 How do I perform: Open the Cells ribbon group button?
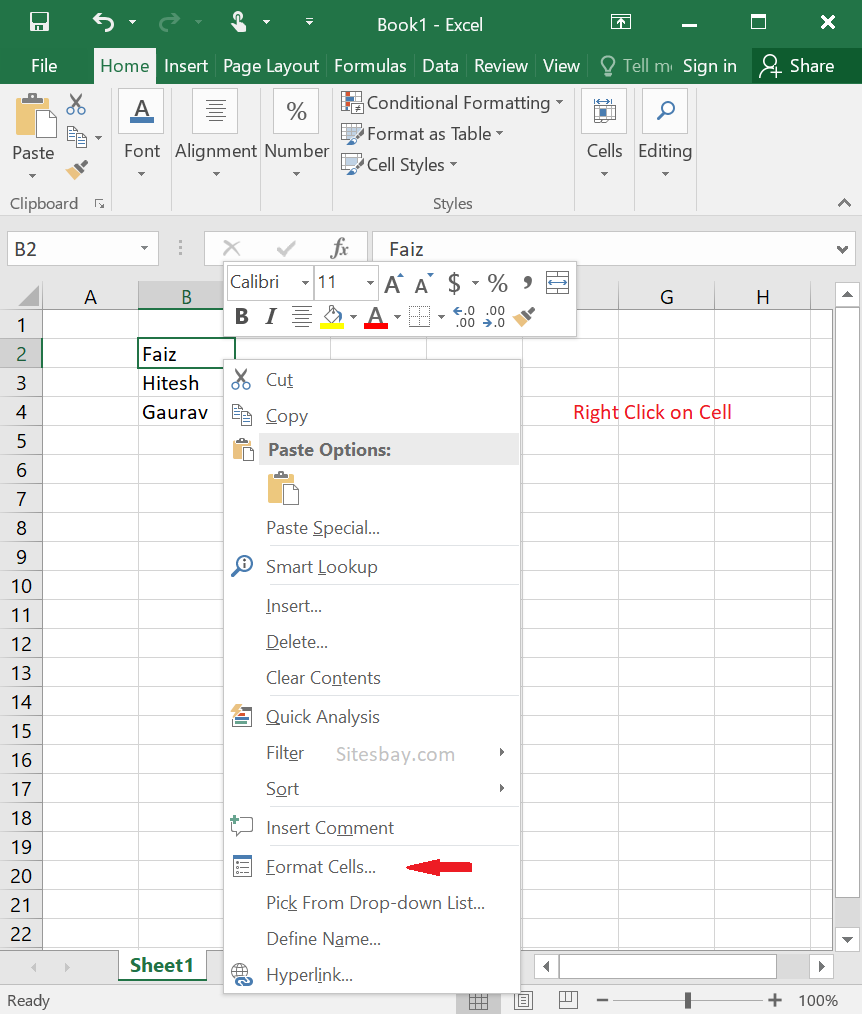[x=605, y=135]
